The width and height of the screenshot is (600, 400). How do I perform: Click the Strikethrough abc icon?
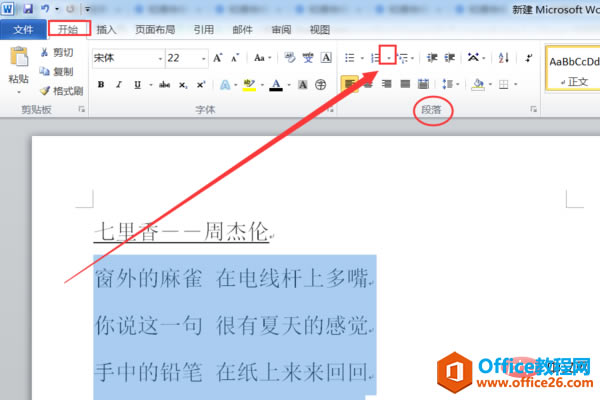(165, 85)
